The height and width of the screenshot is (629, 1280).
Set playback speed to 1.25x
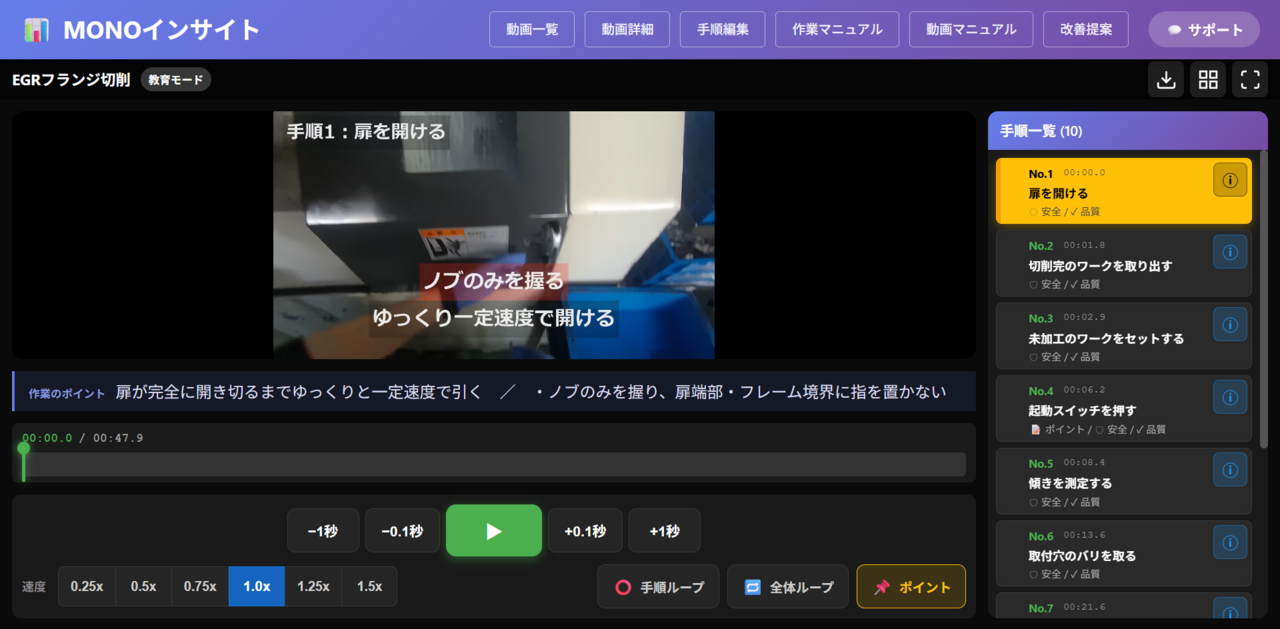click(313, 587)
